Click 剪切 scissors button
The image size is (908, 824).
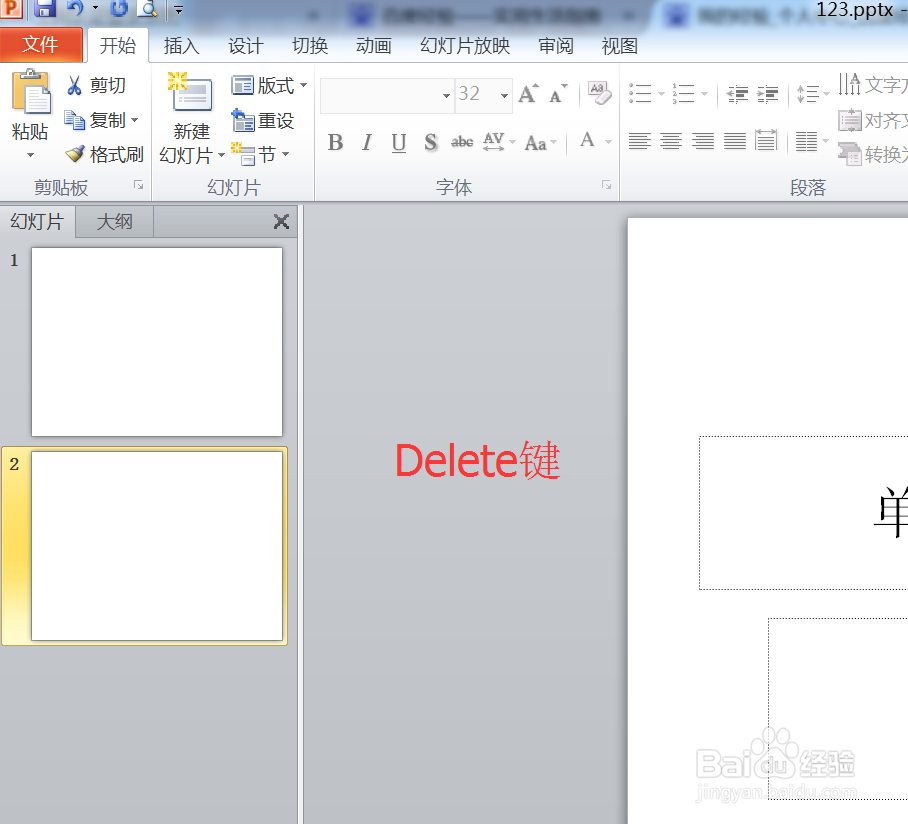tap(96, 85)
